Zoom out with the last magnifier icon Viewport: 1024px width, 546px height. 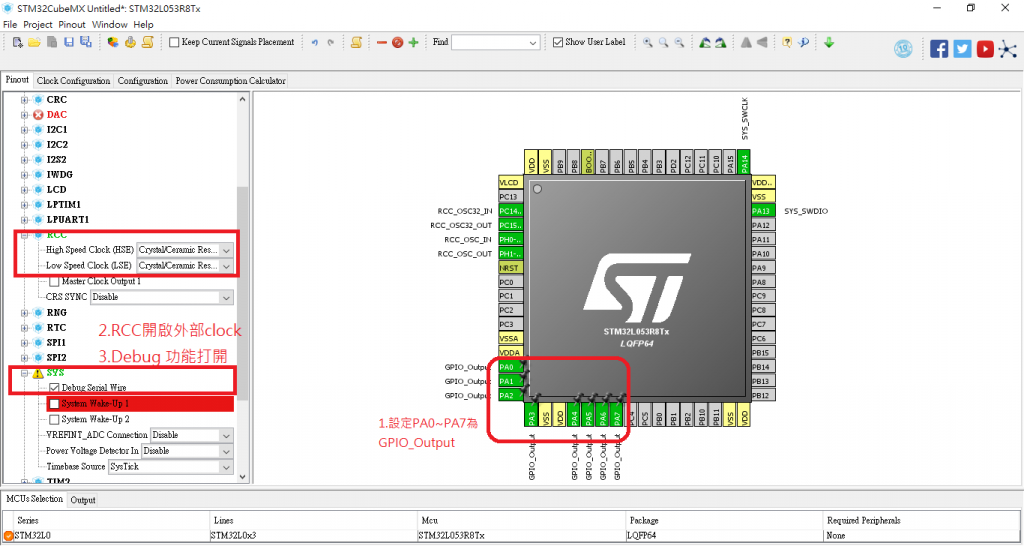click(679, 42)
